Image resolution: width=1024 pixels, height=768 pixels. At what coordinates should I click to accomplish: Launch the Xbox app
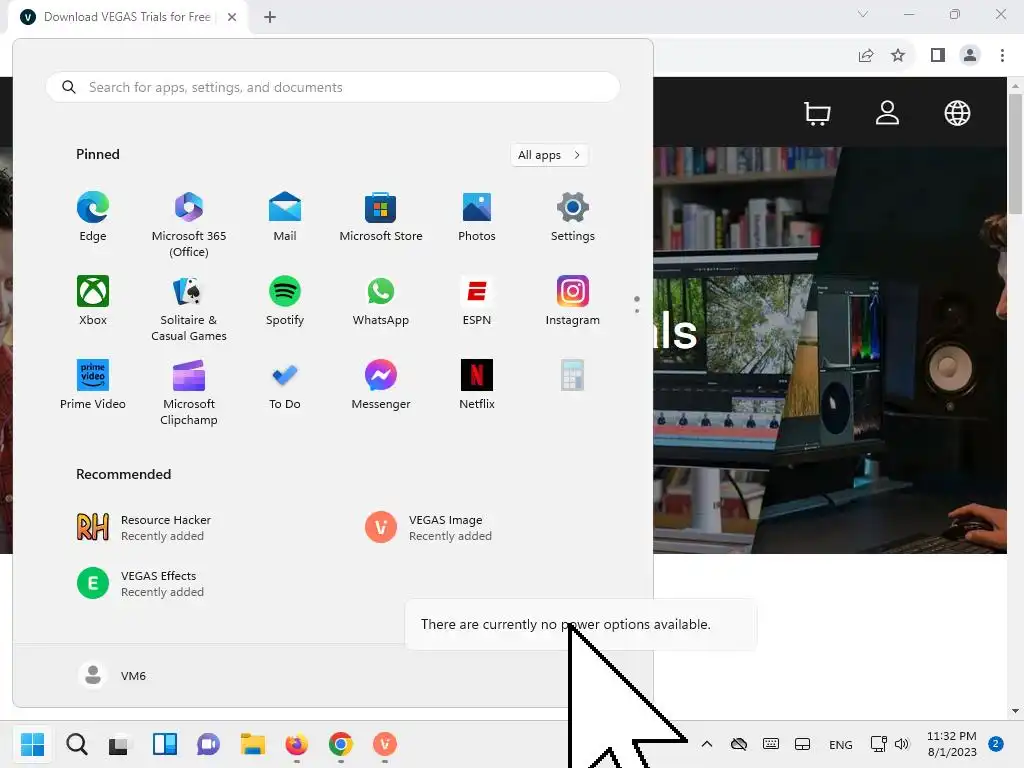(x=93, y=300)
